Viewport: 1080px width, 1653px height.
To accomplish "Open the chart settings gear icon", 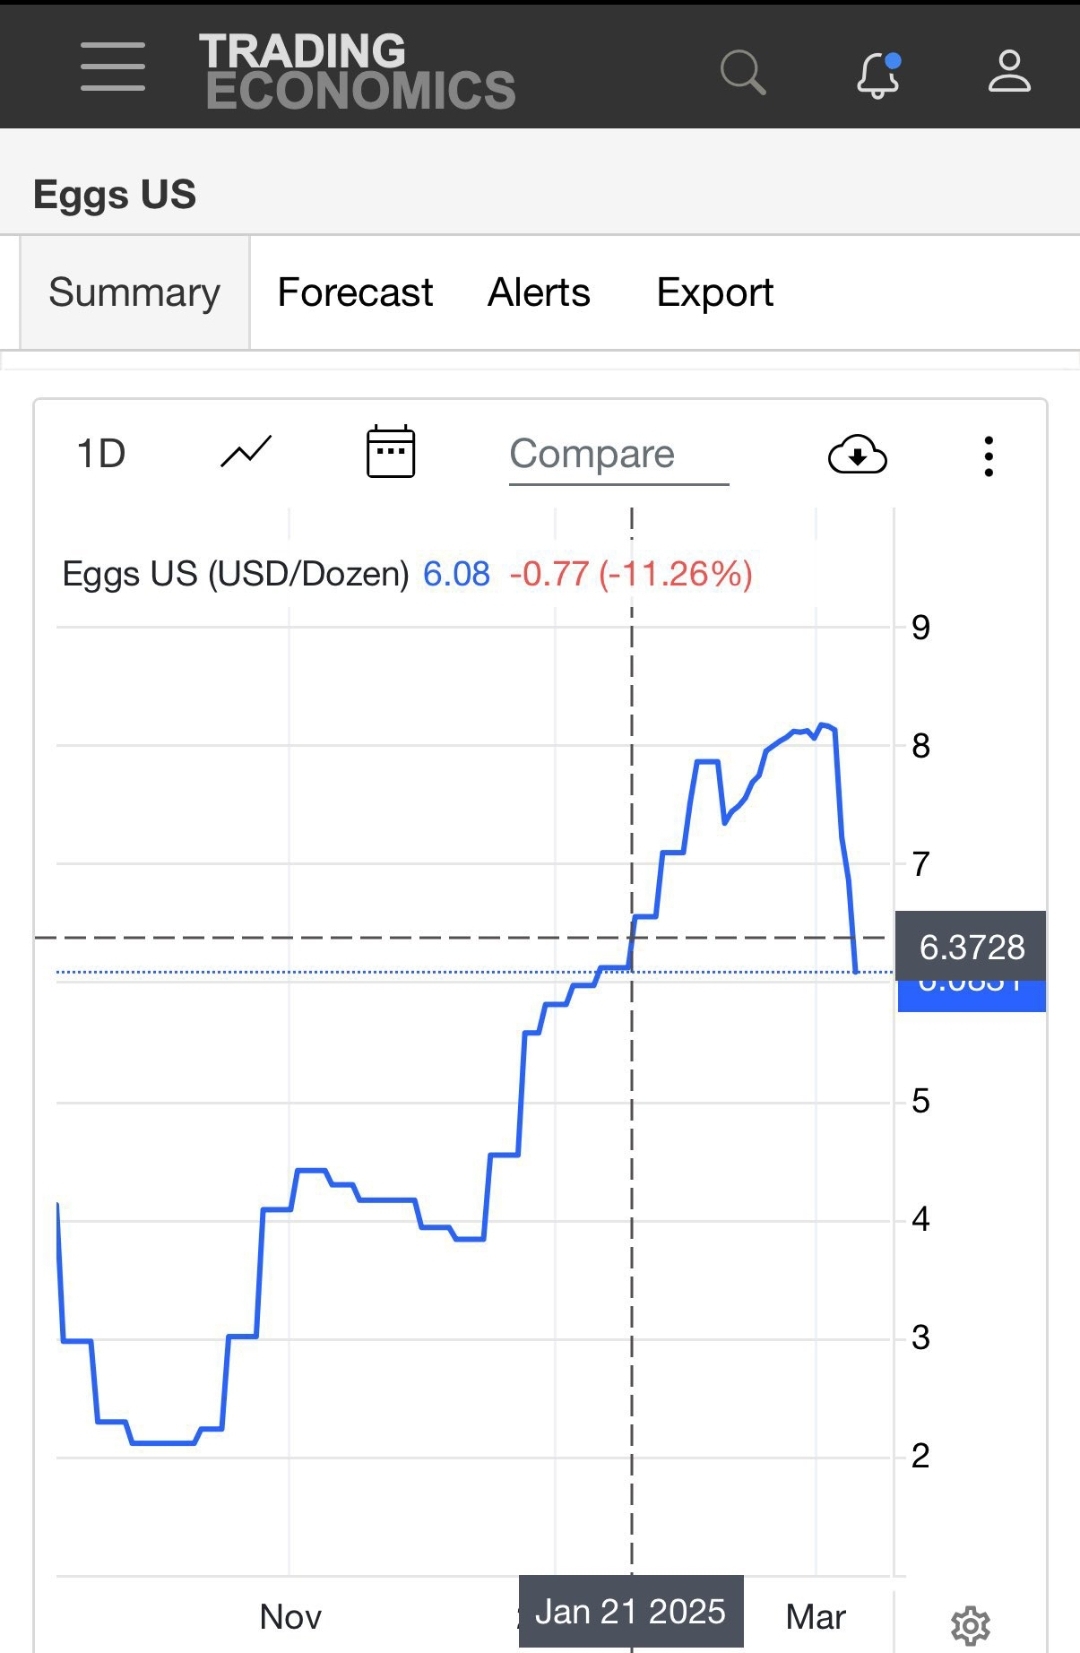I will pyautogui.click(x=970, y=1626).
